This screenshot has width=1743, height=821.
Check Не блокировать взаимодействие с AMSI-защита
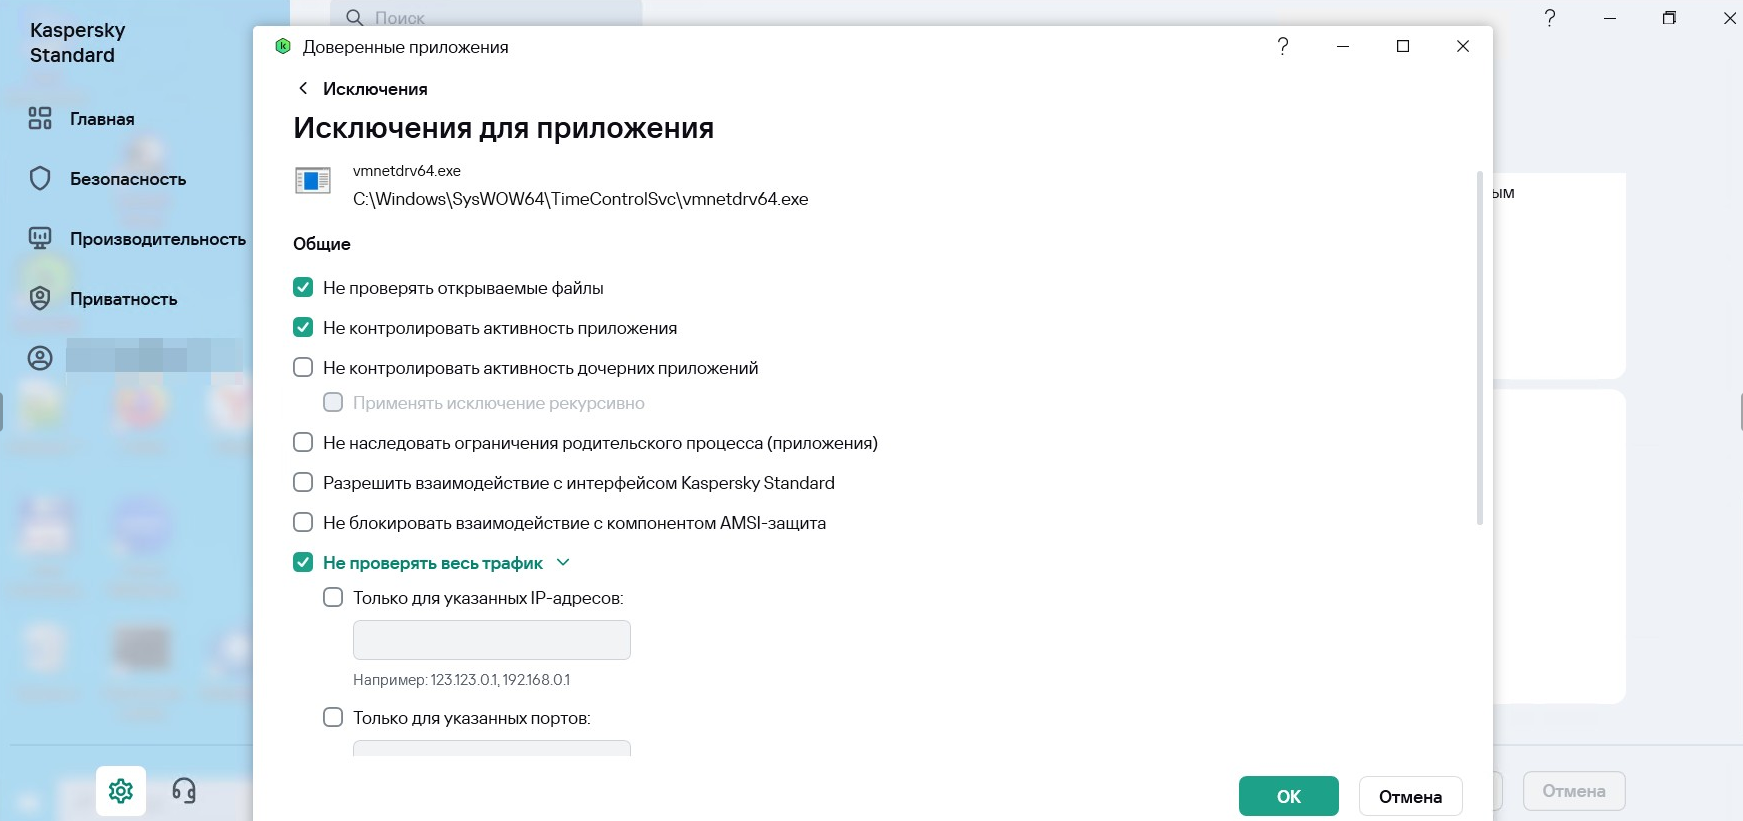(x=303, y=522)
